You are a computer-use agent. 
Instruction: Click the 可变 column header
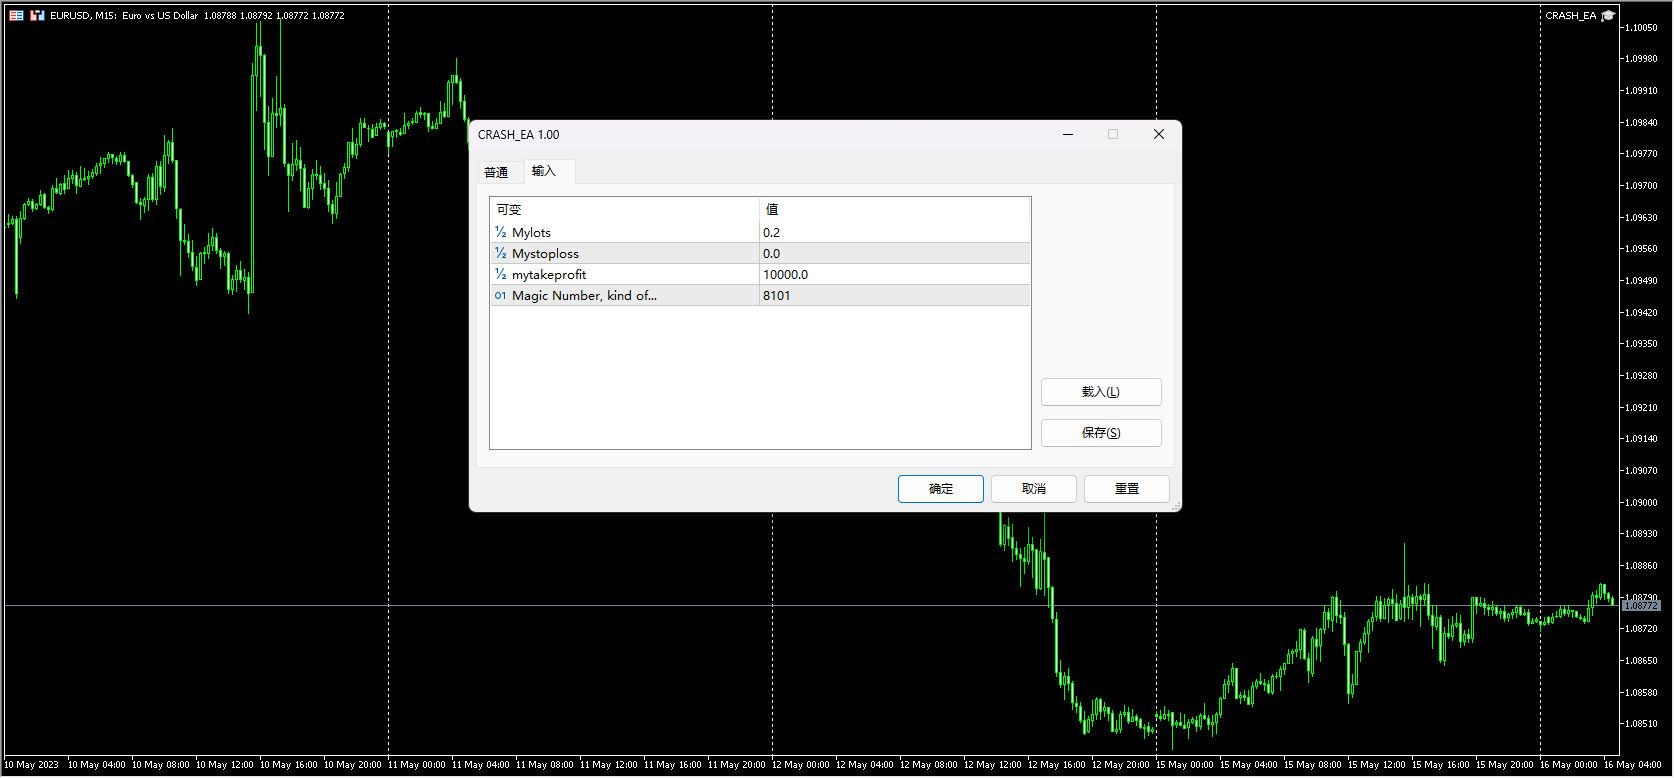point(624,210)
